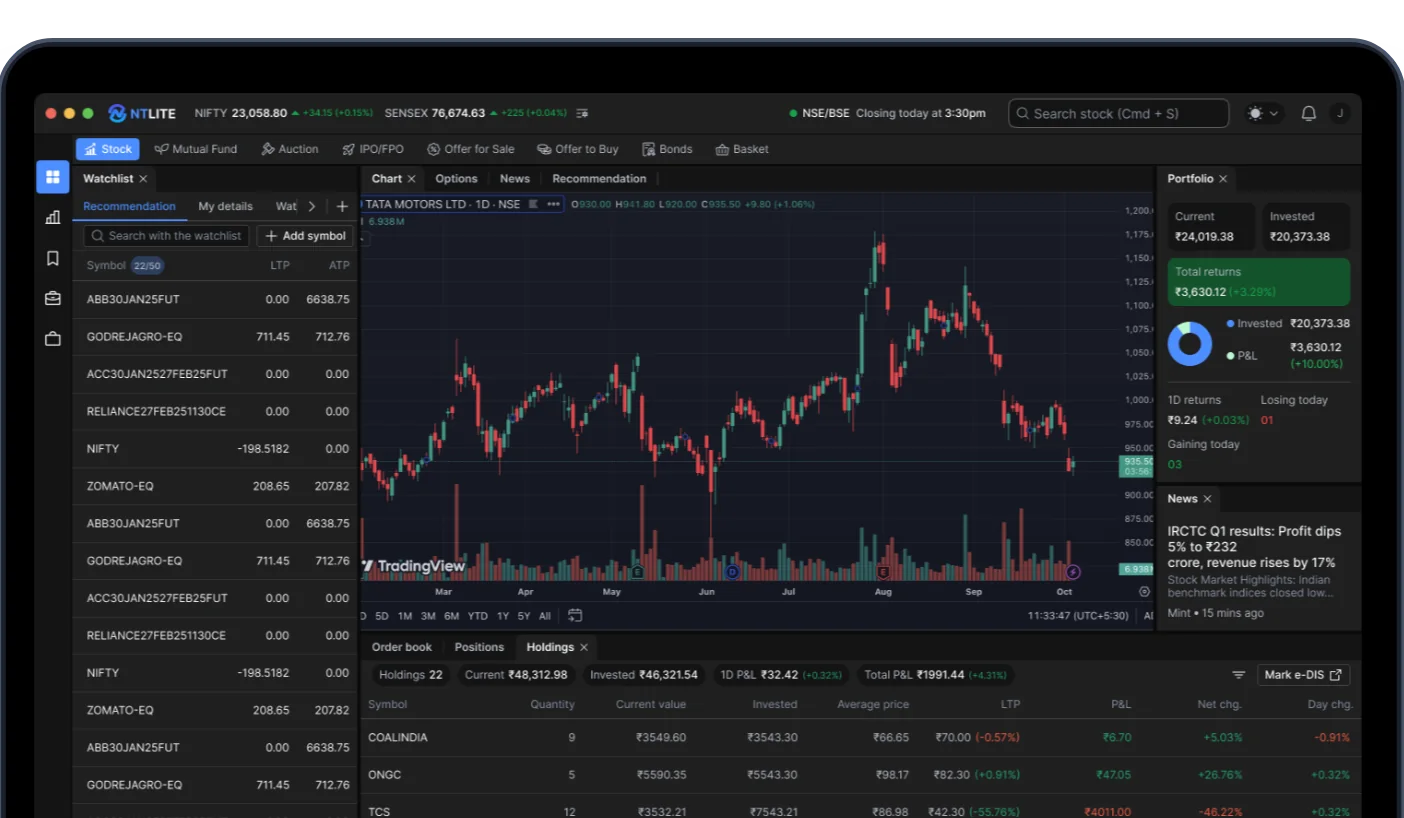Open the notifications bell
The width and height of the screenshot is (1404, 818).
point(1308,114)
